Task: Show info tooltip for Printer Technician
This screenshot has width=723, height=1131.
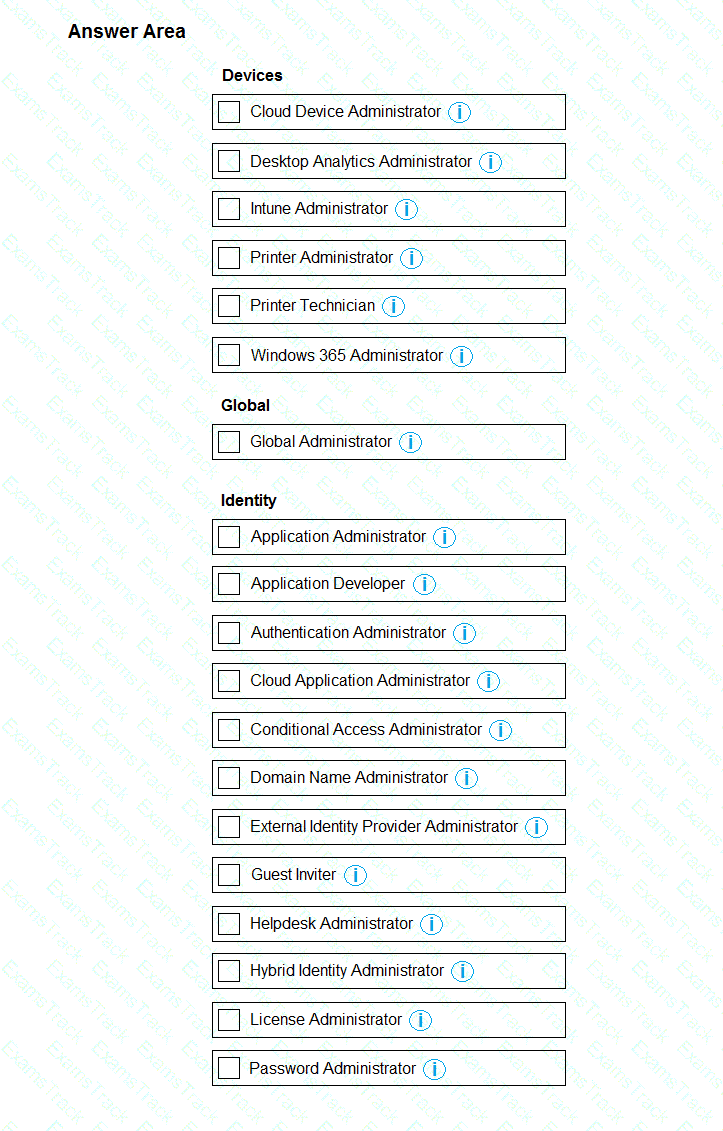Action: pos(394,306)
